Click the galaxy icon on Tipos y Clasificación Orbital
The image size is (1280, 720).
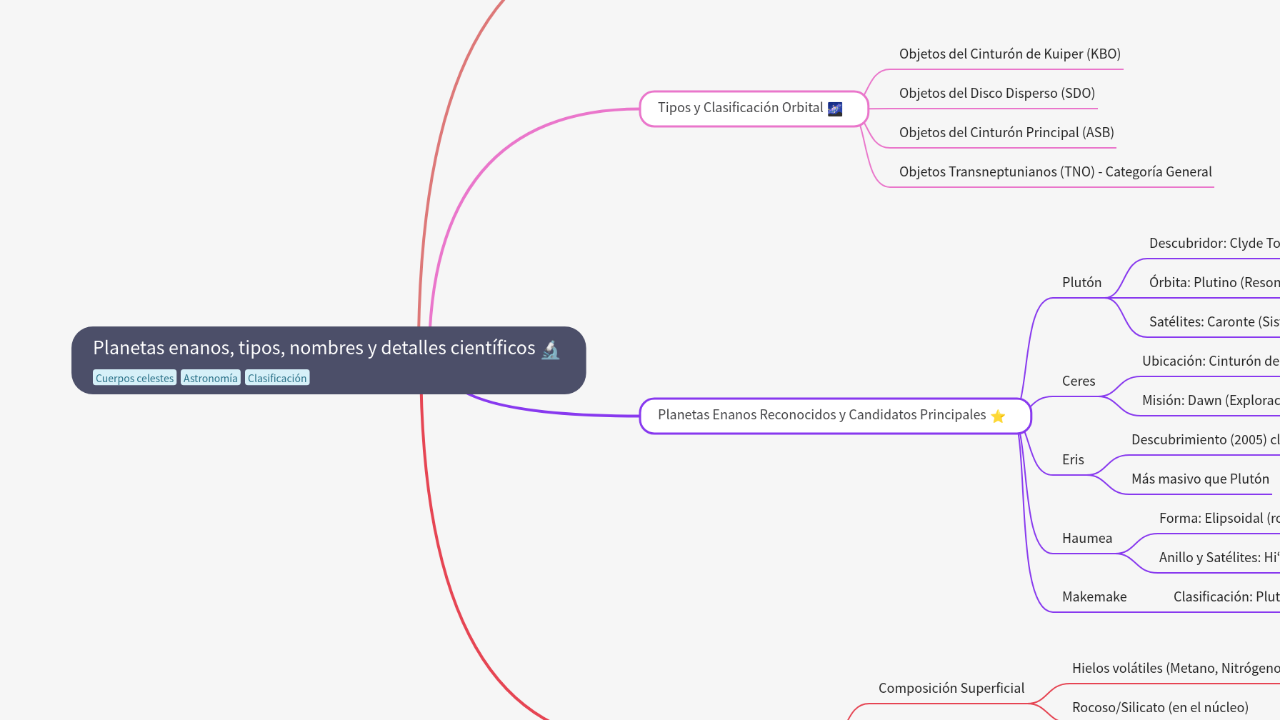[x=835, y=107]
